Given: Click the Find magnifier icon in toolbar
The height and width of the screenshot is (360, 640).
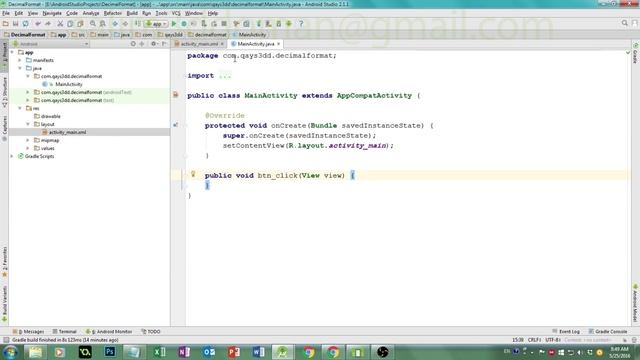Looking at the screenshot, I should tap(93, 24).
